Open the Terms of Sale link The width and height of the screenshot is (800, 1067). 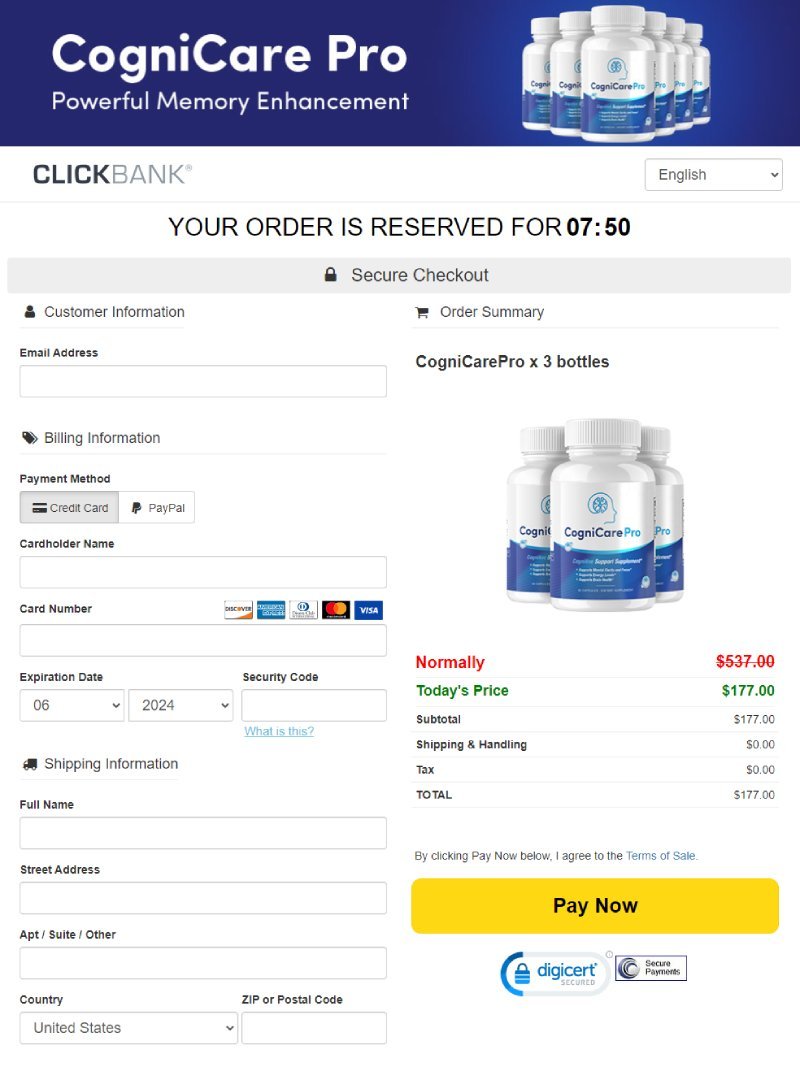point(661,856)
